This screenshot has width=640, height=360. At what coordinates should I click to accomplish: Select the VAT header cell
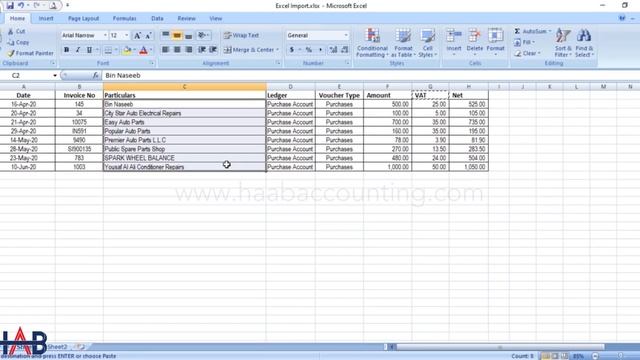click(x=430, y=95)
